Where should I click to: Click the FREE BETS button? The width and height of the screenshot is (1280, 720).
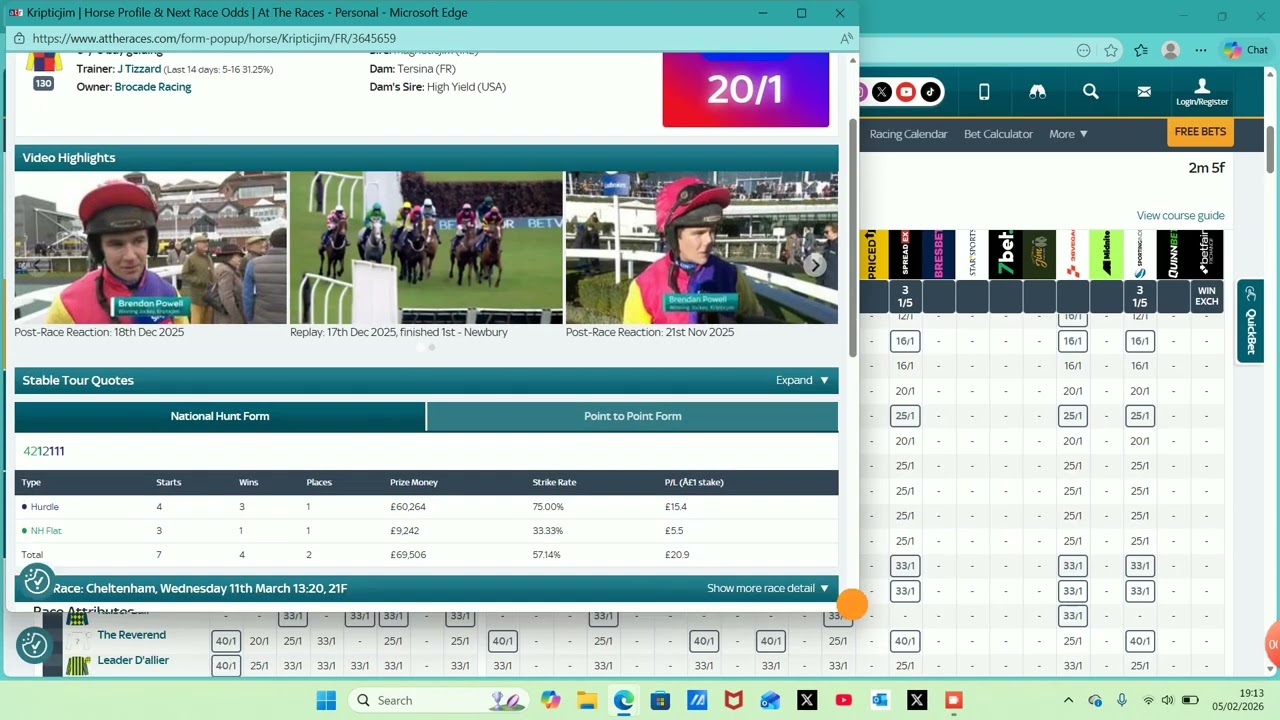[x=1200, y=132]
